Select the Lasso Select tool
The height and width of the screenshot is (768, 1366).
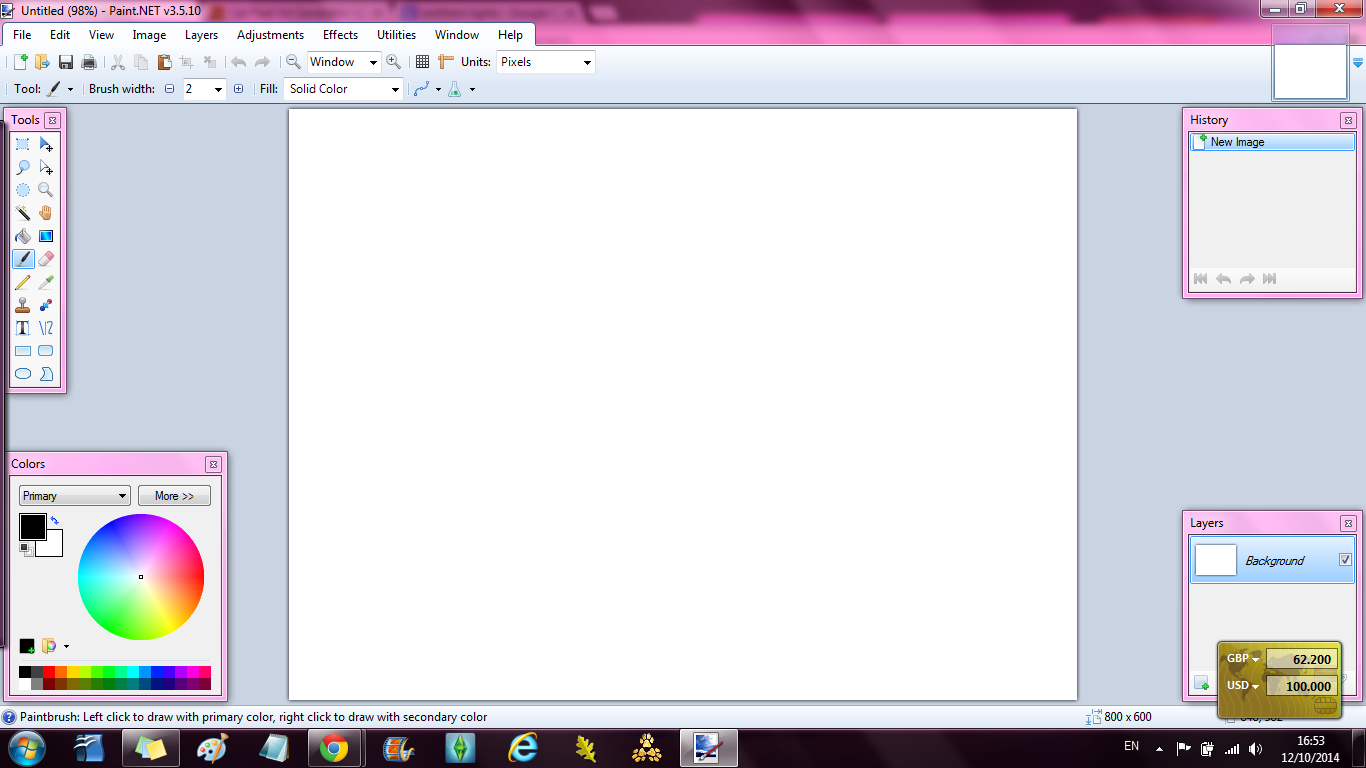pos(22,167)
